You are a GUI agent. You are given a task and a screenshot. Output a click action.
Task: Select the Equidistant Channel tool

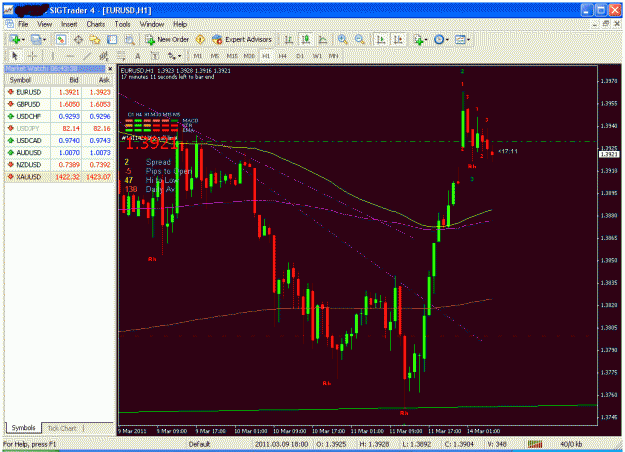(x=104, y=56)
